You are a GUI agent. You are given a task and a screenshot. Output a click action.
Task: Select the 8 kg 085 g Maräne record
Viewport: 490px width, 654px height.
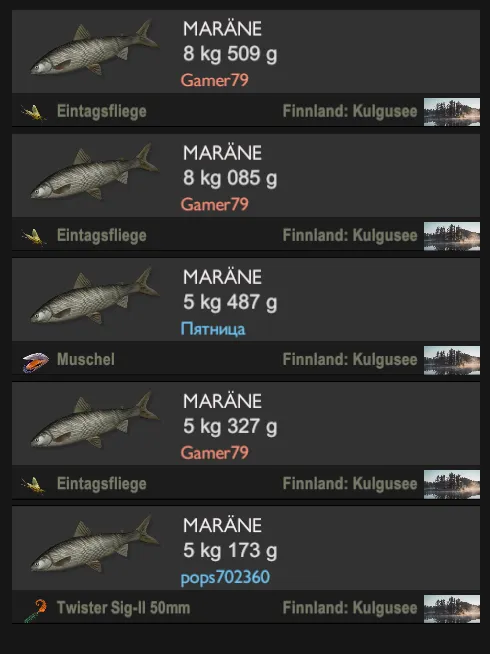click(246, 192)
